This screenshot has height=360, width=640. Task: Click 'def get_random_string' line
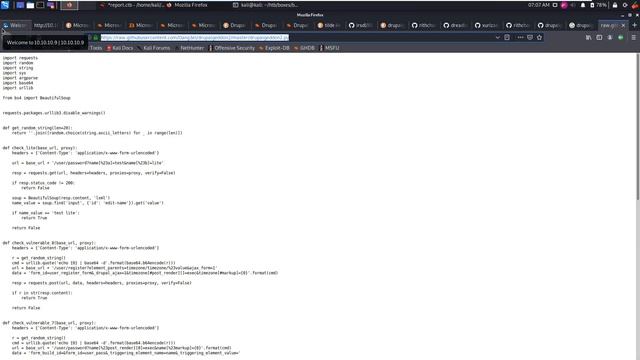tap(37, 128)
